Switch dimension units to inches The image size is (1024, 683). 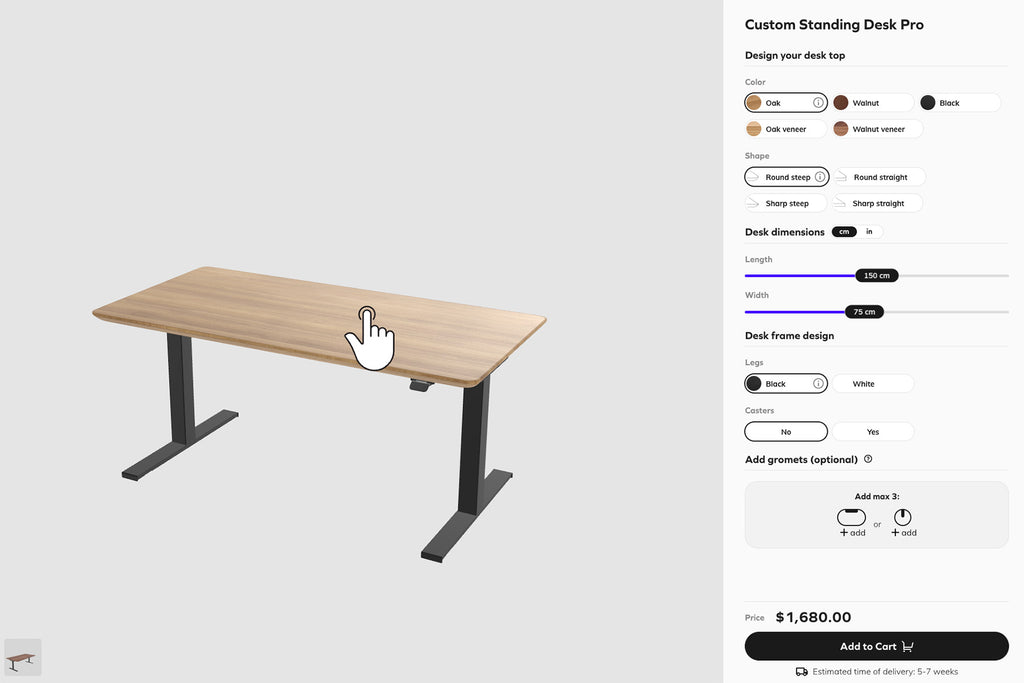[869, 232]
